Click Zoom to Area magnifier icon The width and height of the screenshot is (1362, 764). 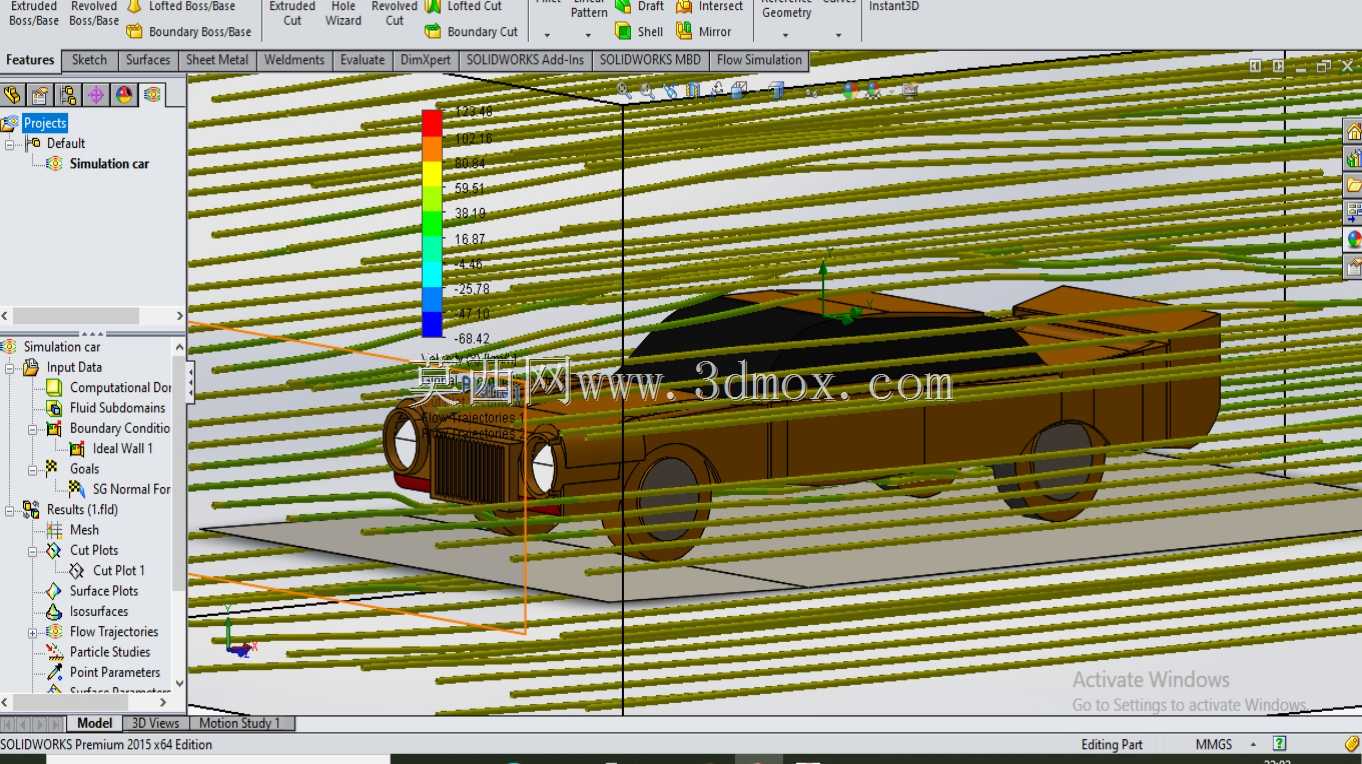tap(647, 90)
